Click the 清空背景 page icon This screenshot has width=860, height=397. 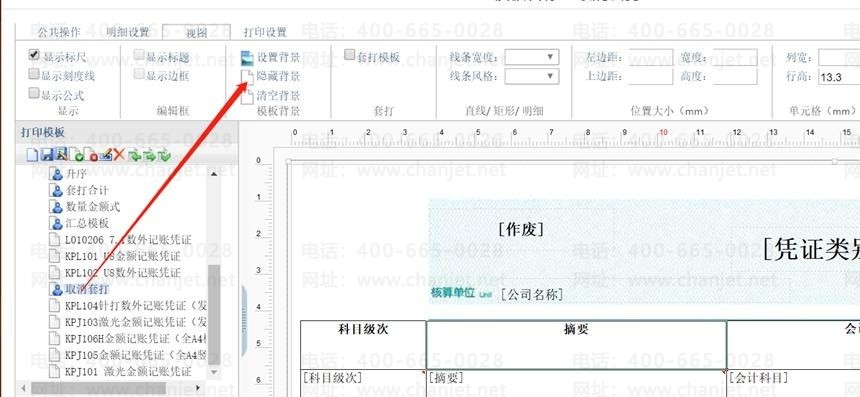(x=248, y=97)
